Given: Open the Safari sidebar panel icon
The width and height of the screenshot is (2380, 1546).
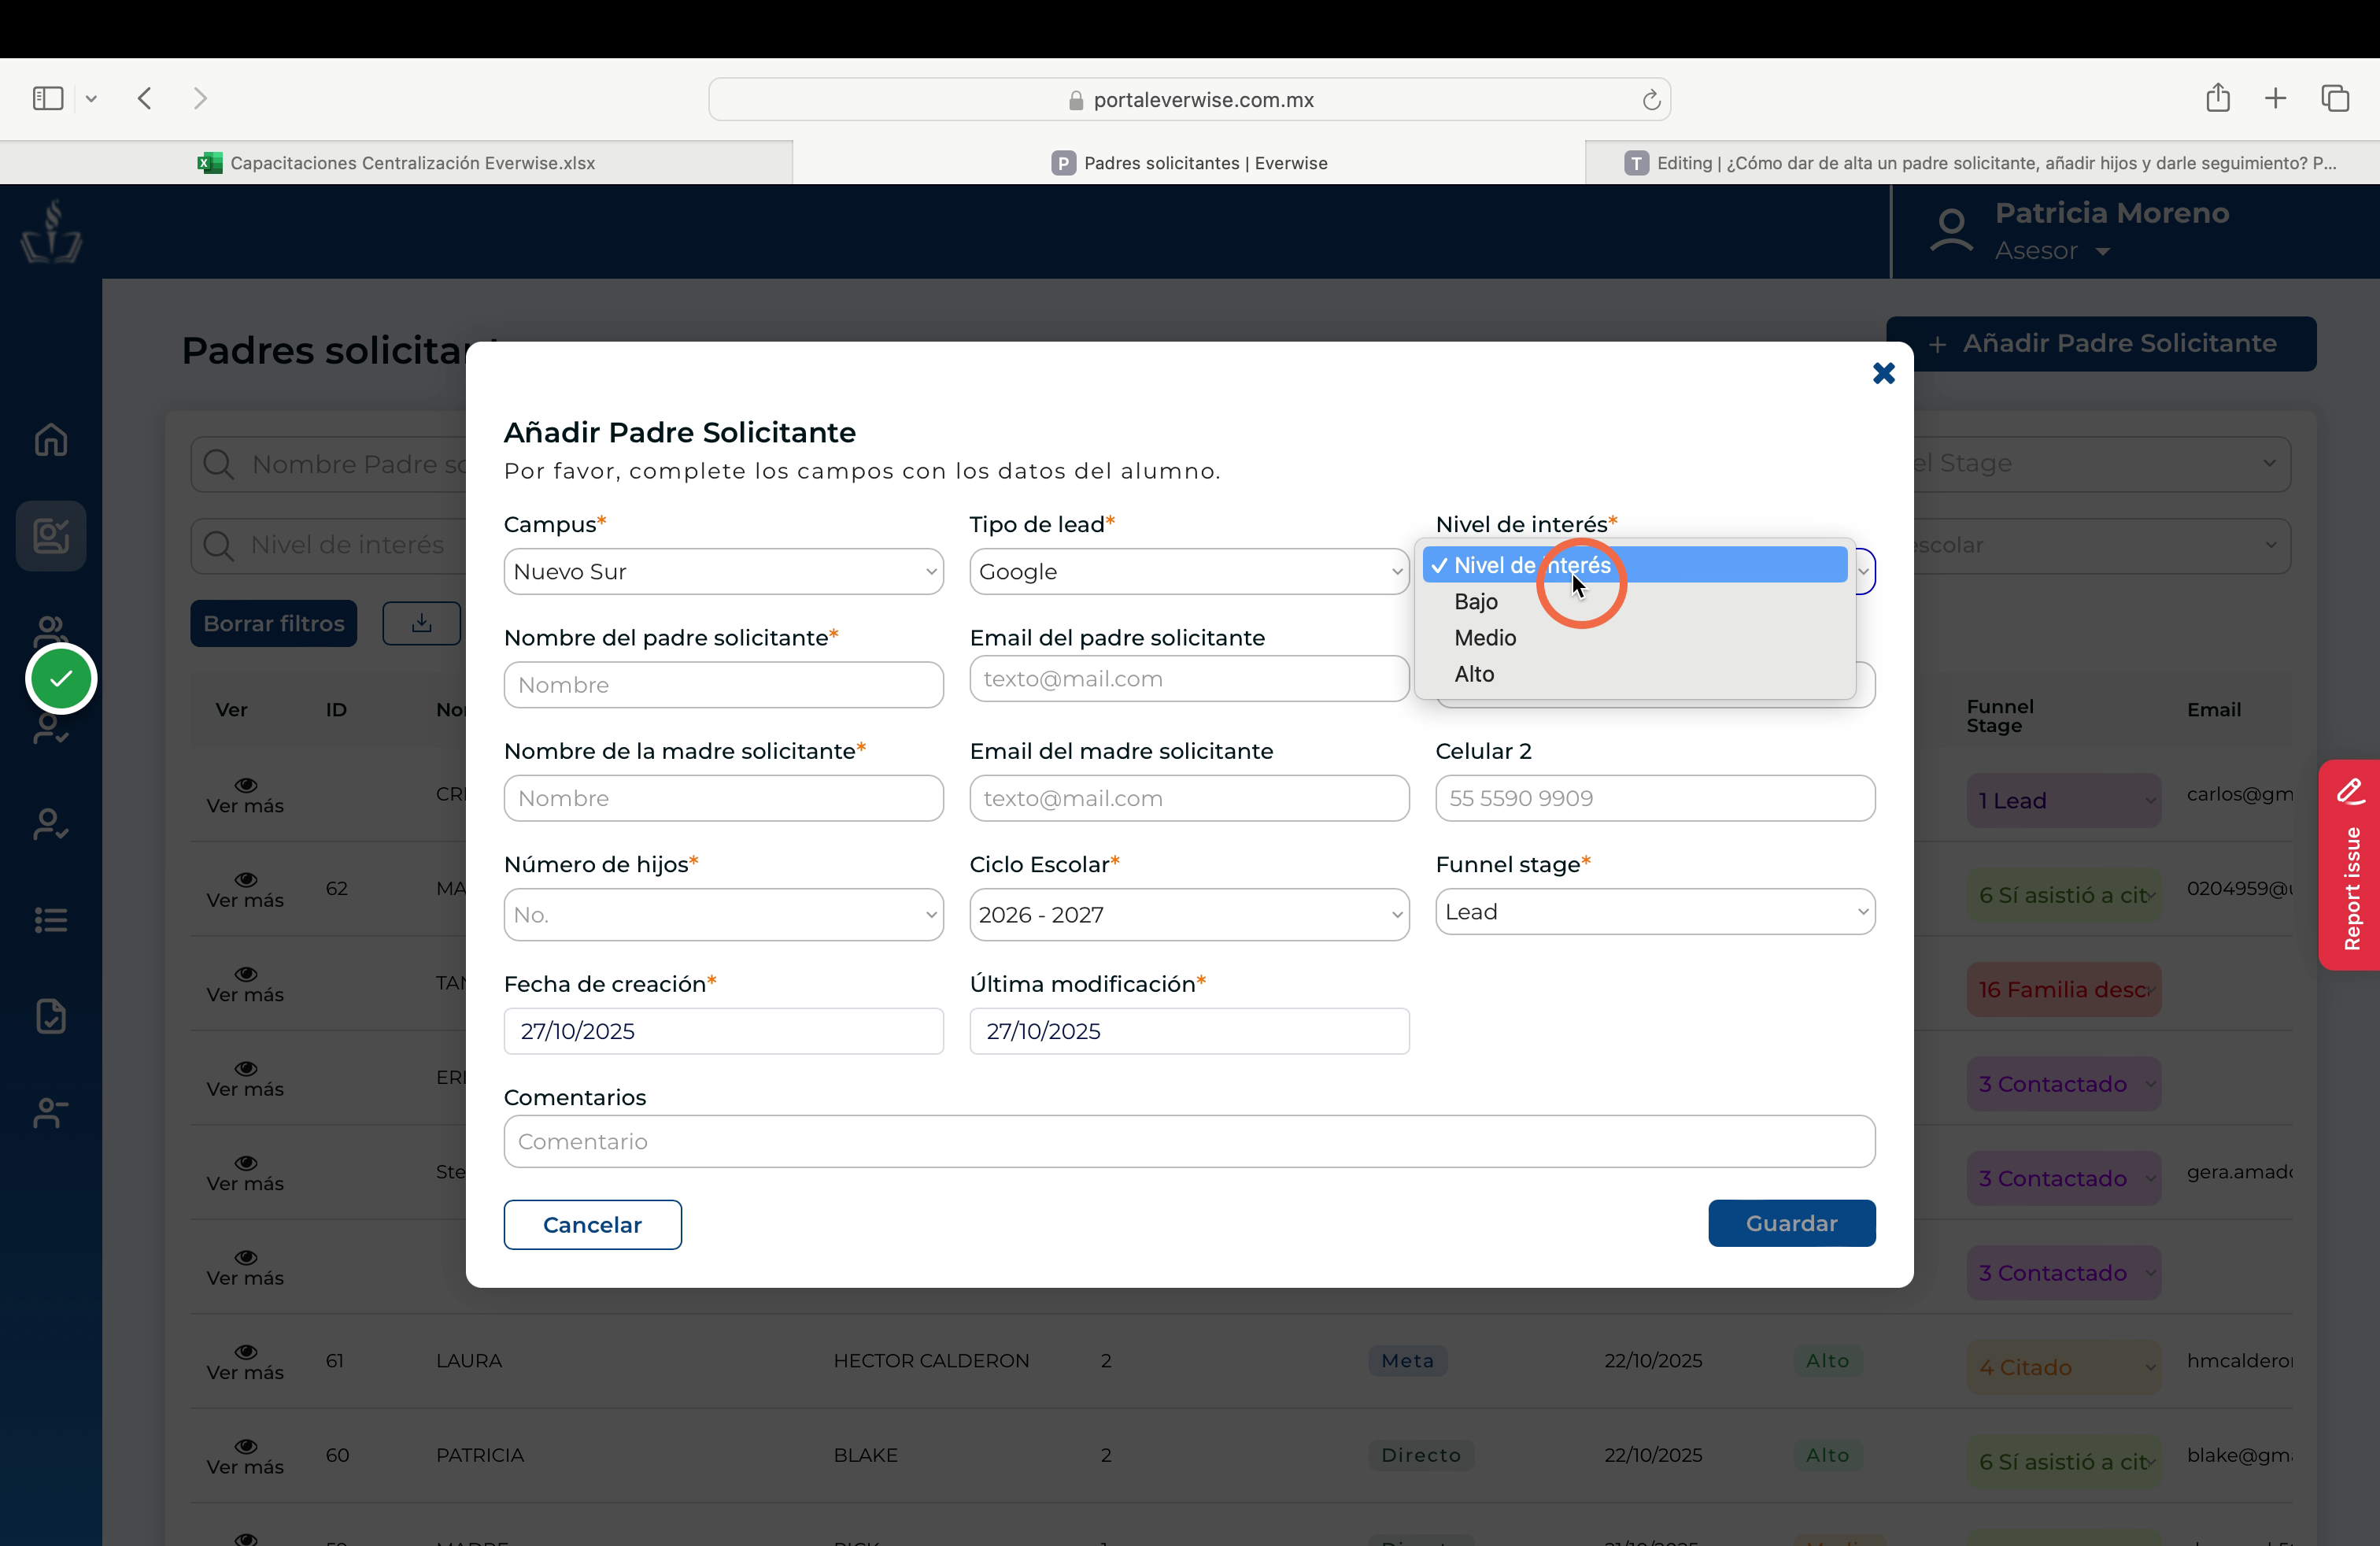Looking at the screenshot, I should point(48,98).
